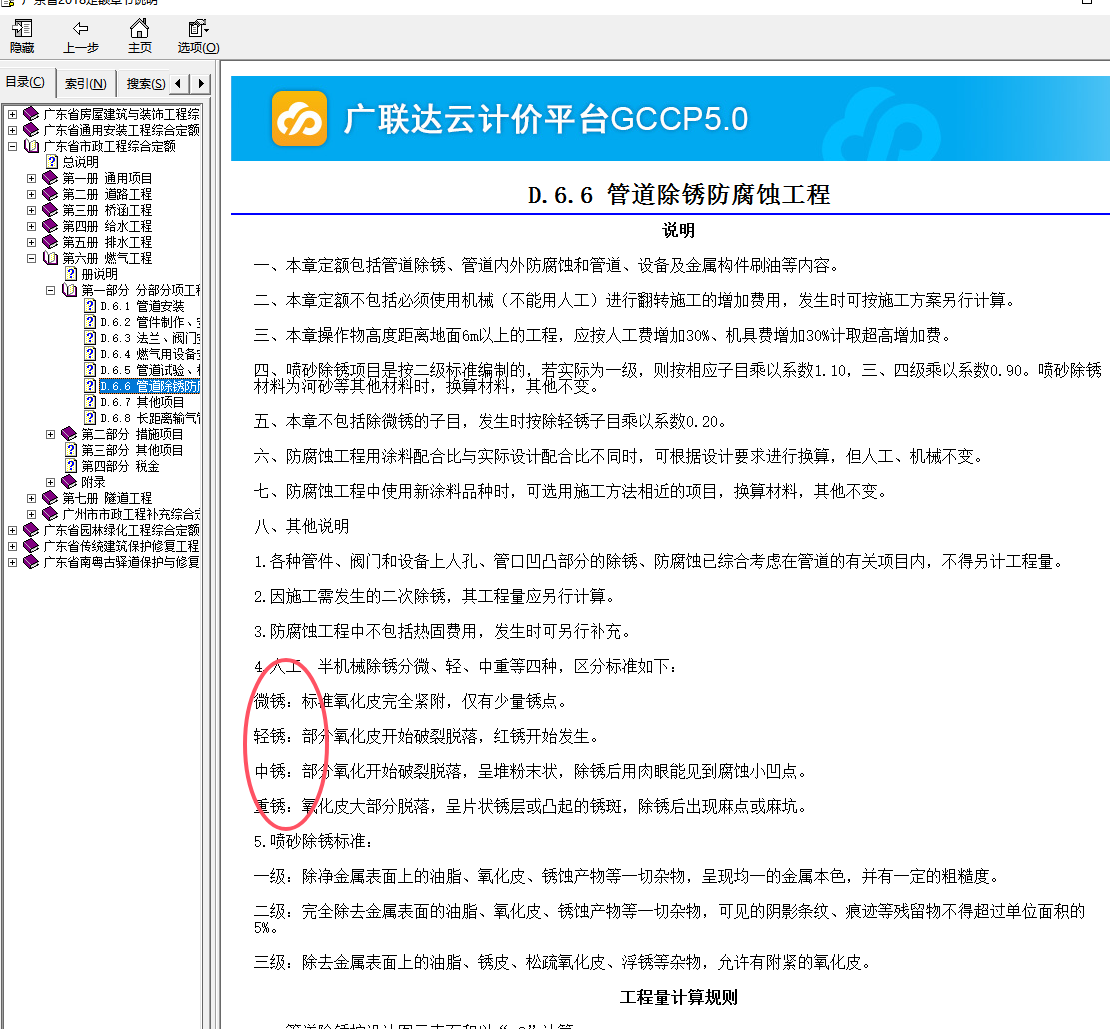
Task: Click the book icon of 第四册 给水工程
Action: (50, 226)
